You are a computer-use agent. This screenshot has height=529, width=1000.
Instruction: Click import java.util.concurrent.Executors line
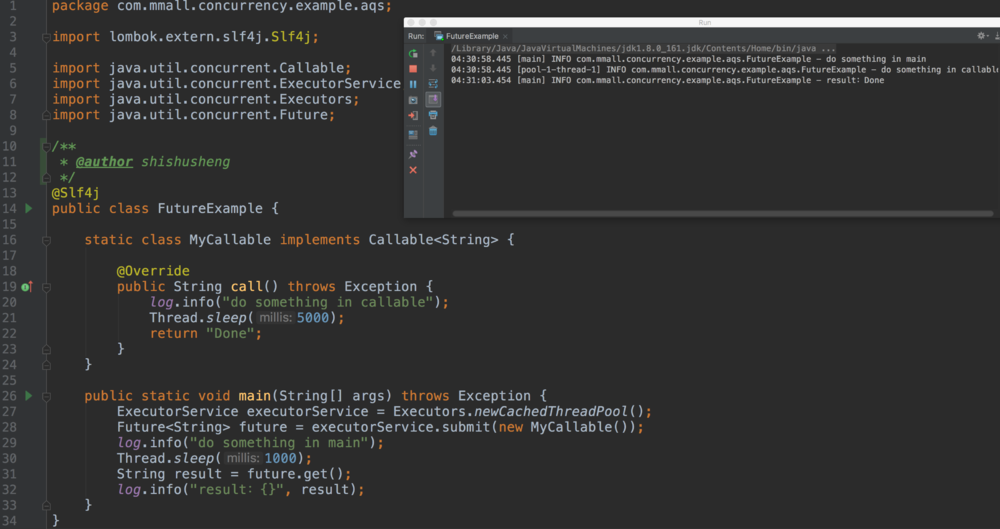(205, 100)
